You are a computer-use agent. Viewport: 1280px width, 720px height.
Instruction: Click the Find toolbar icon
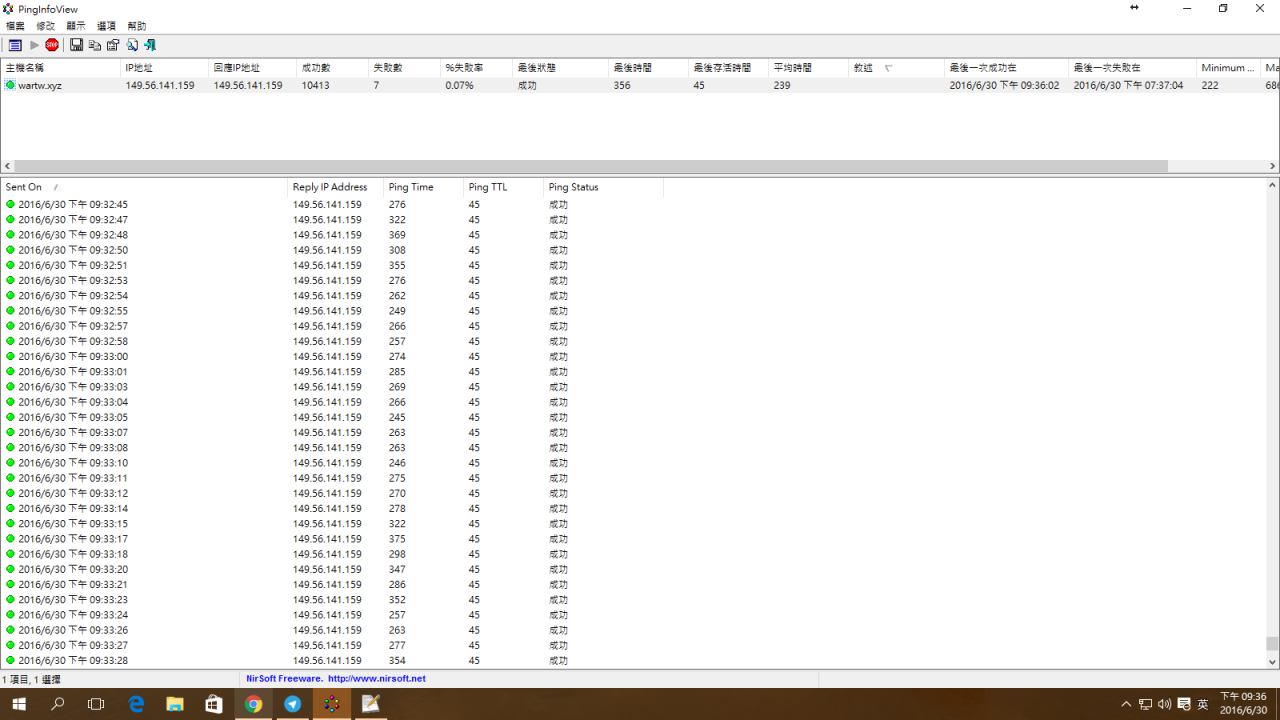132,45
